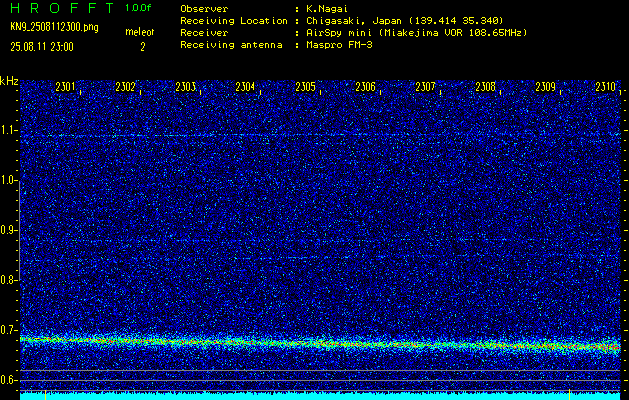629x400 pixels.
Task: Click the 2301 time marker
Action: (x=65, y=87)
